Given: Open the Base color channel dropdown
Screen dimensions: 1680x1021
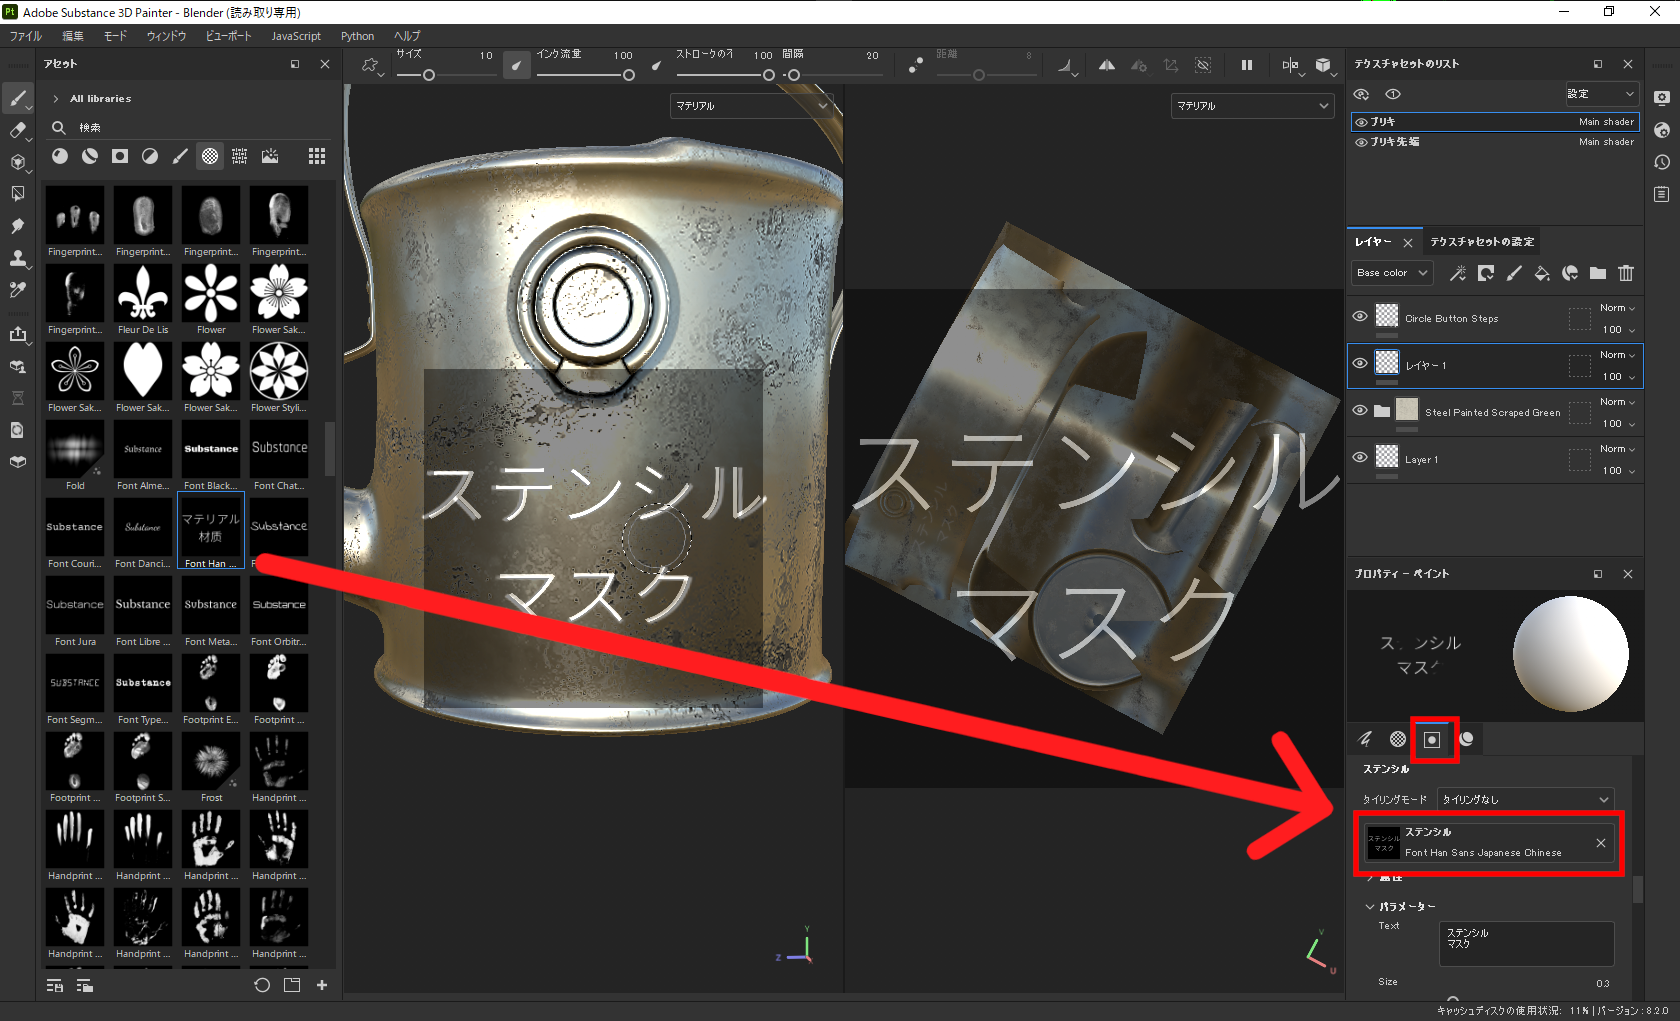Looking at the screenshot, I should coord(1391,272).
